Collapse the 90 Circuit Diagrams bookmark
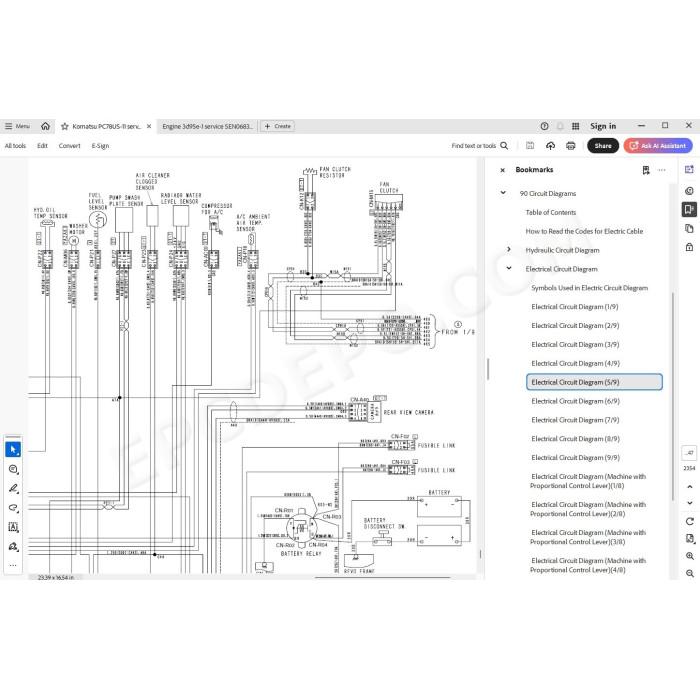 503,193
